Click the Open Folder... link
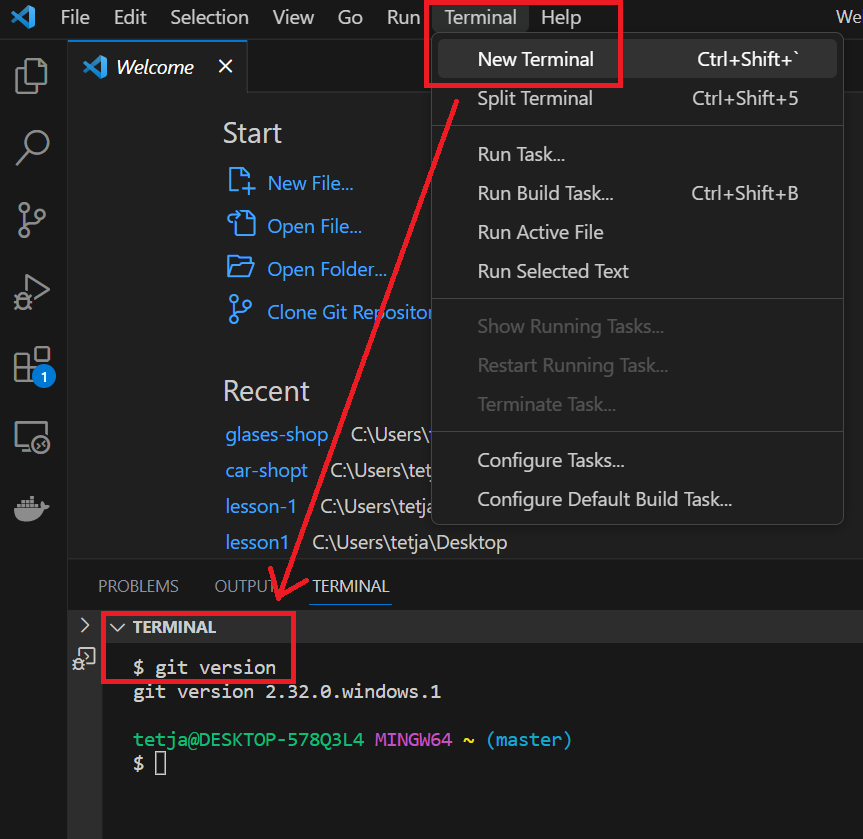The image size is (863, 839). point(327,269)
